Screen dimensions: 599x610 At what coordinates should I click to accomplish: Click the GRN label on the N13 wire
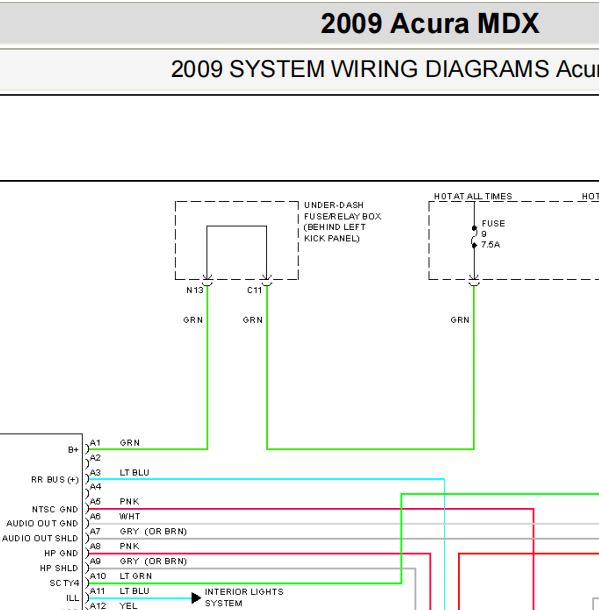(x=193, y=320)
